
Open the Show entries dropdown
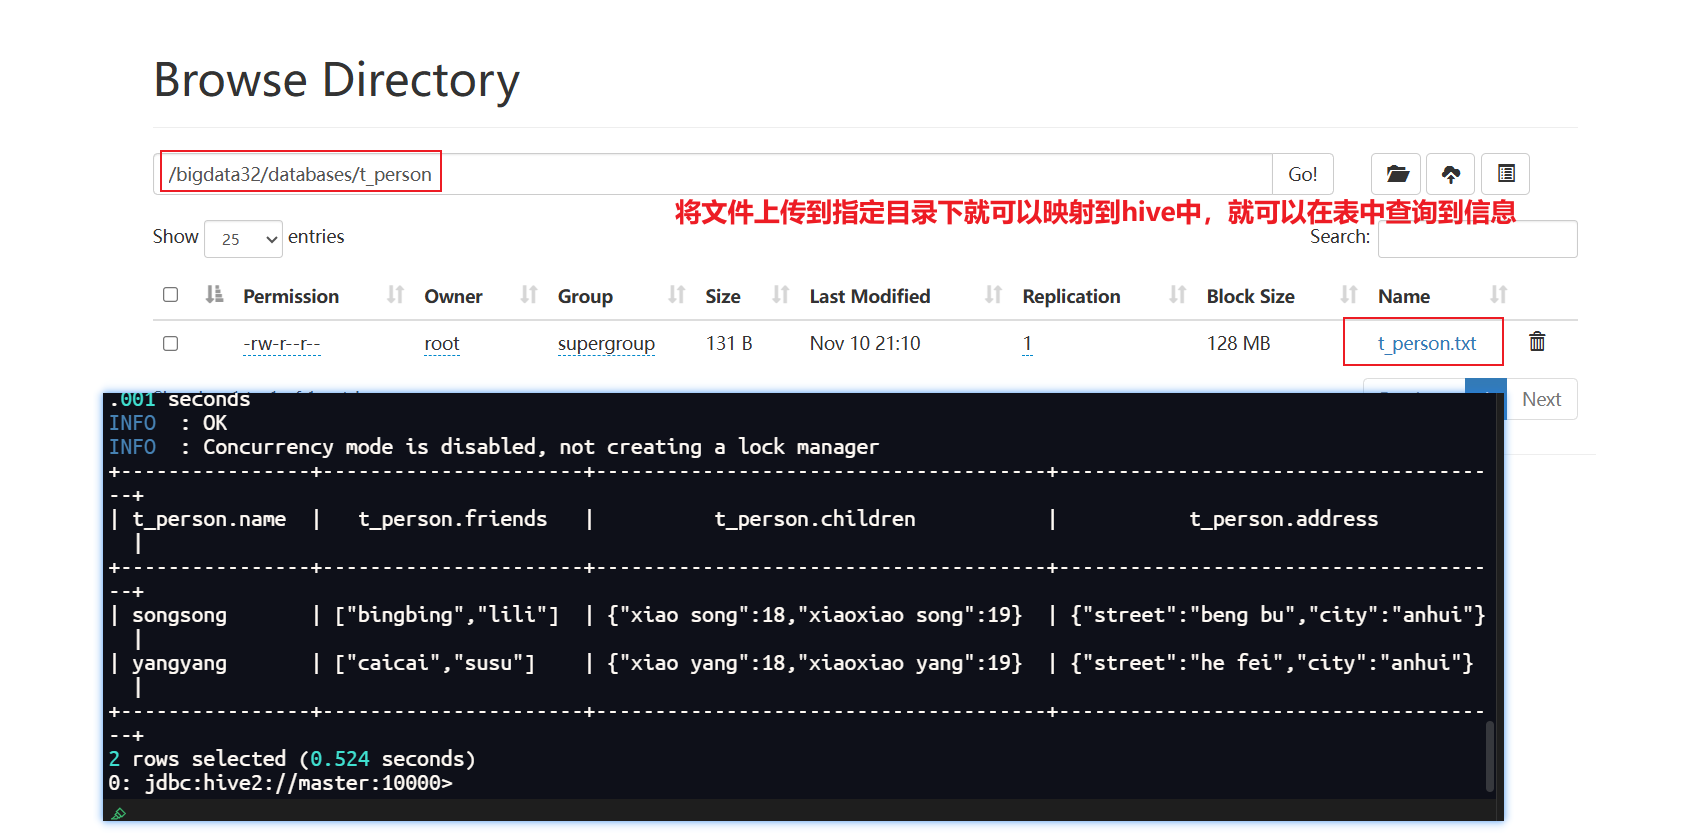point(243,239)
